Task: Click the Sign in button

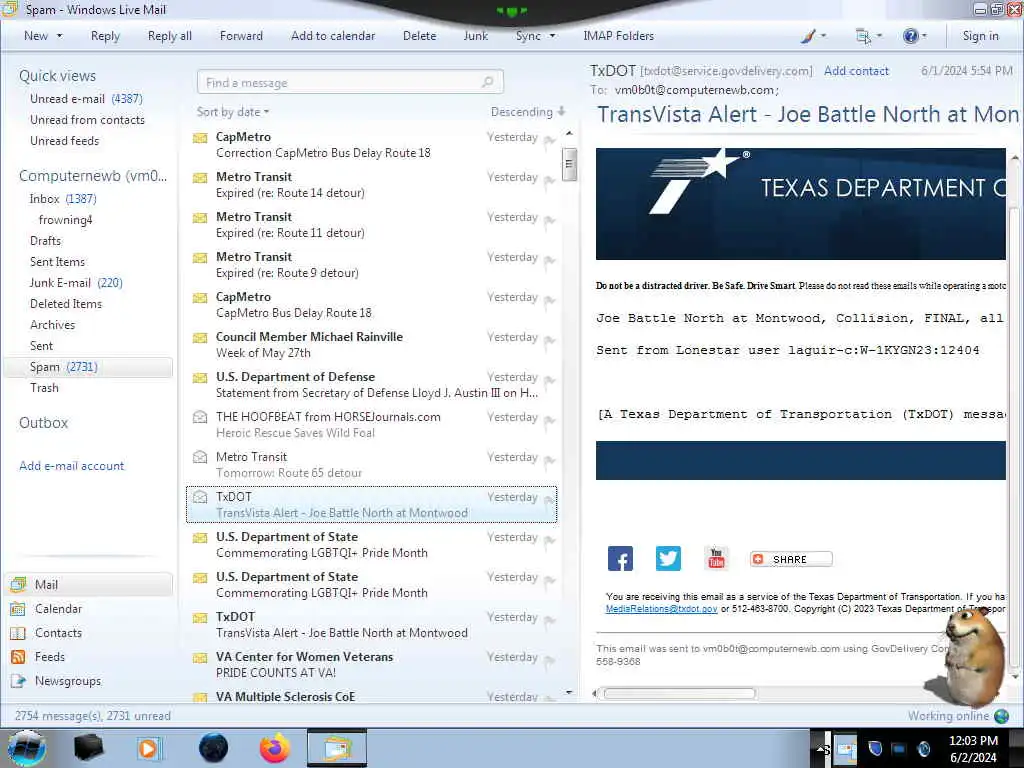Action: 980,36
